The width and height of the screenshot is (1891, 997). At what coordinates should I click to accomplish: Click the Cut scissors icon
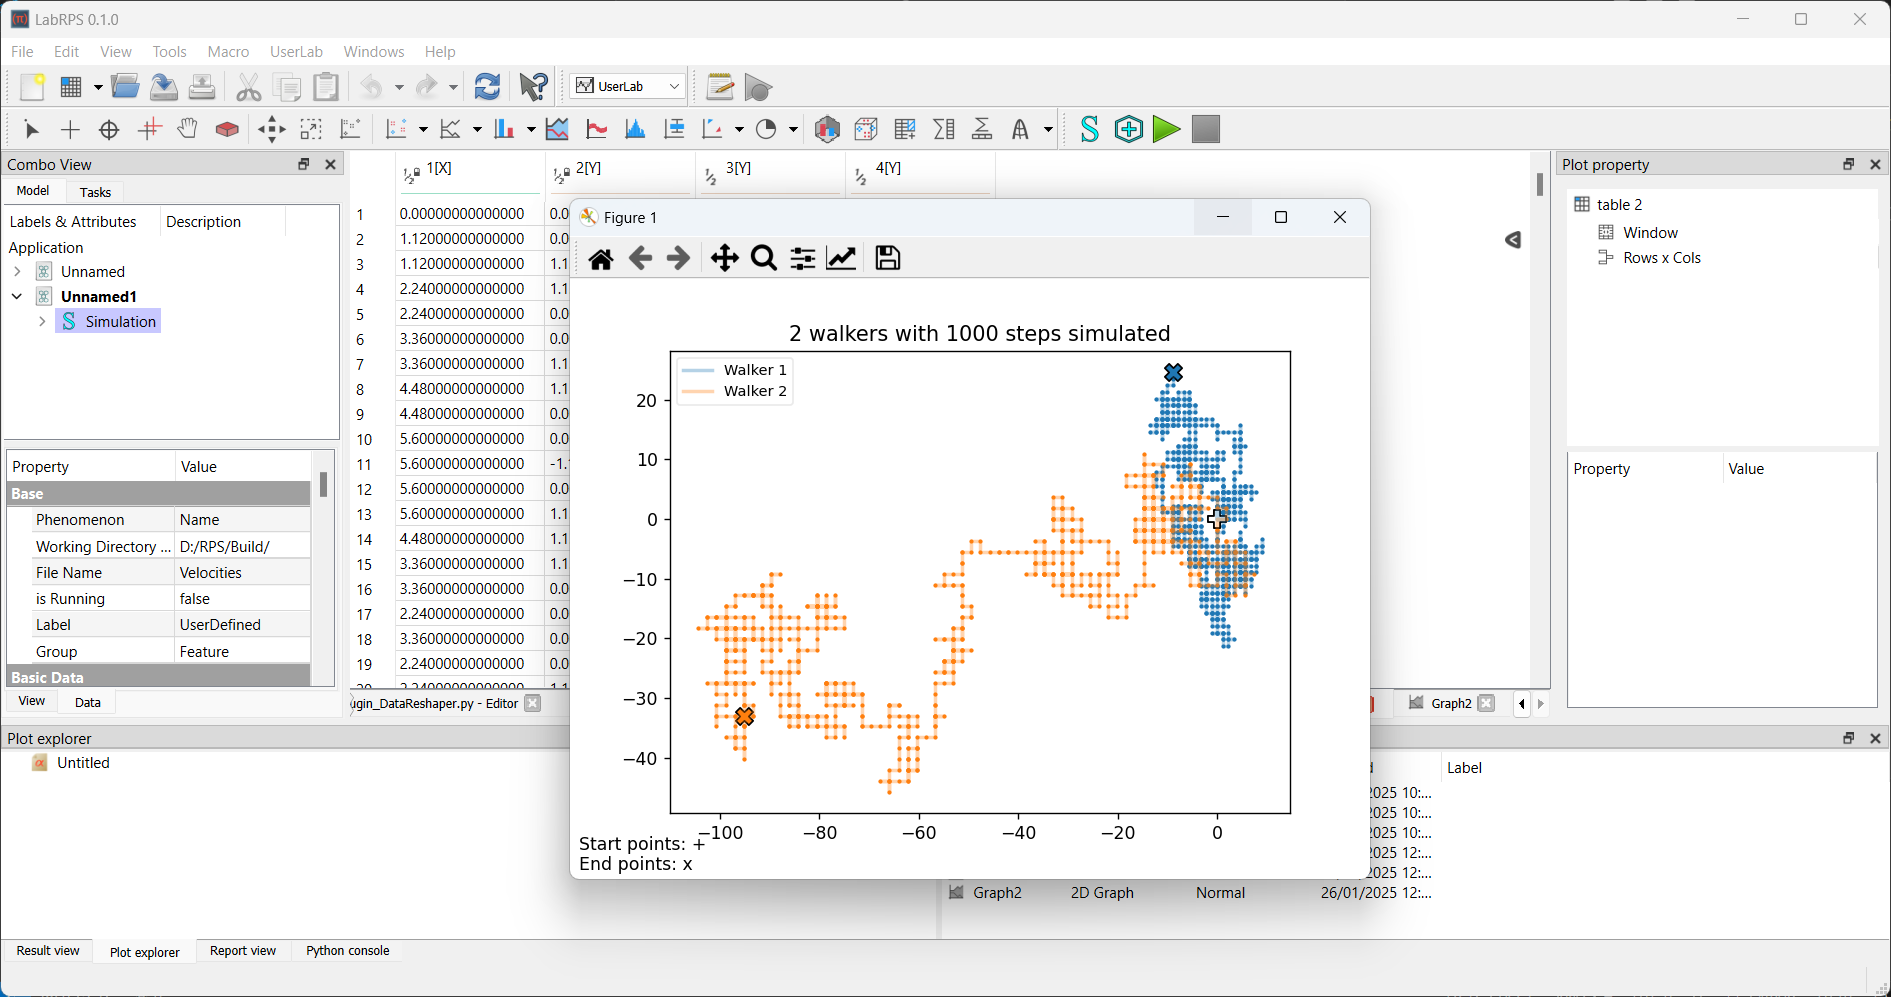[x=248, y=88]
